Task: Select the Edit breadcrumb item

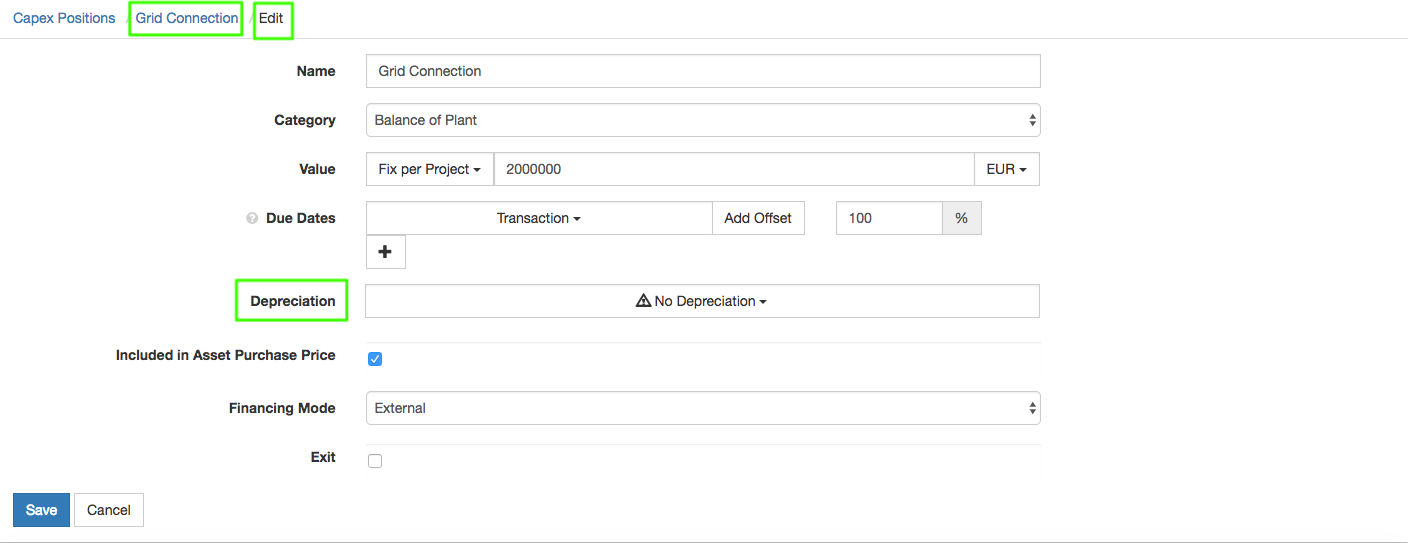Action: click(272, 18)
